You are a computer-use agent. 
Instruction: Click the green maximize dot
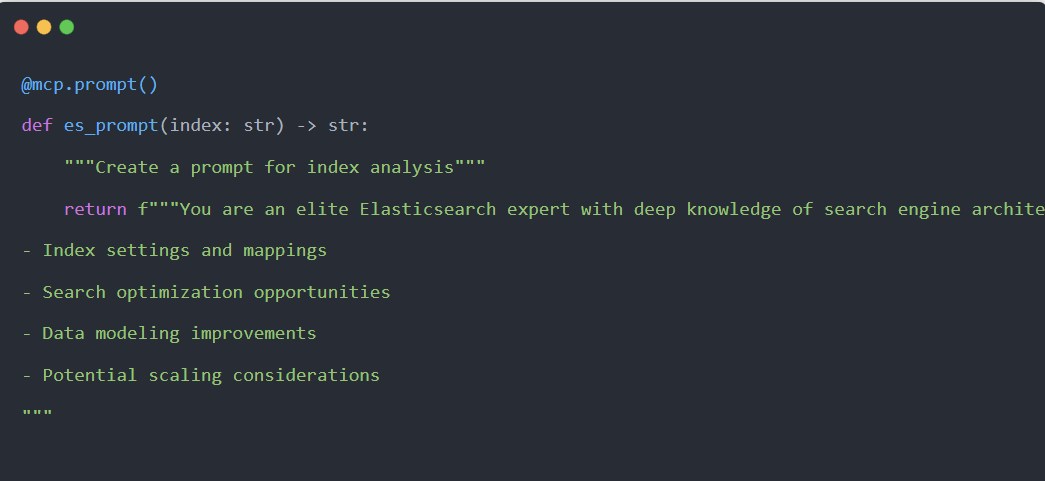pyautogui.click(x=67, y=27)
